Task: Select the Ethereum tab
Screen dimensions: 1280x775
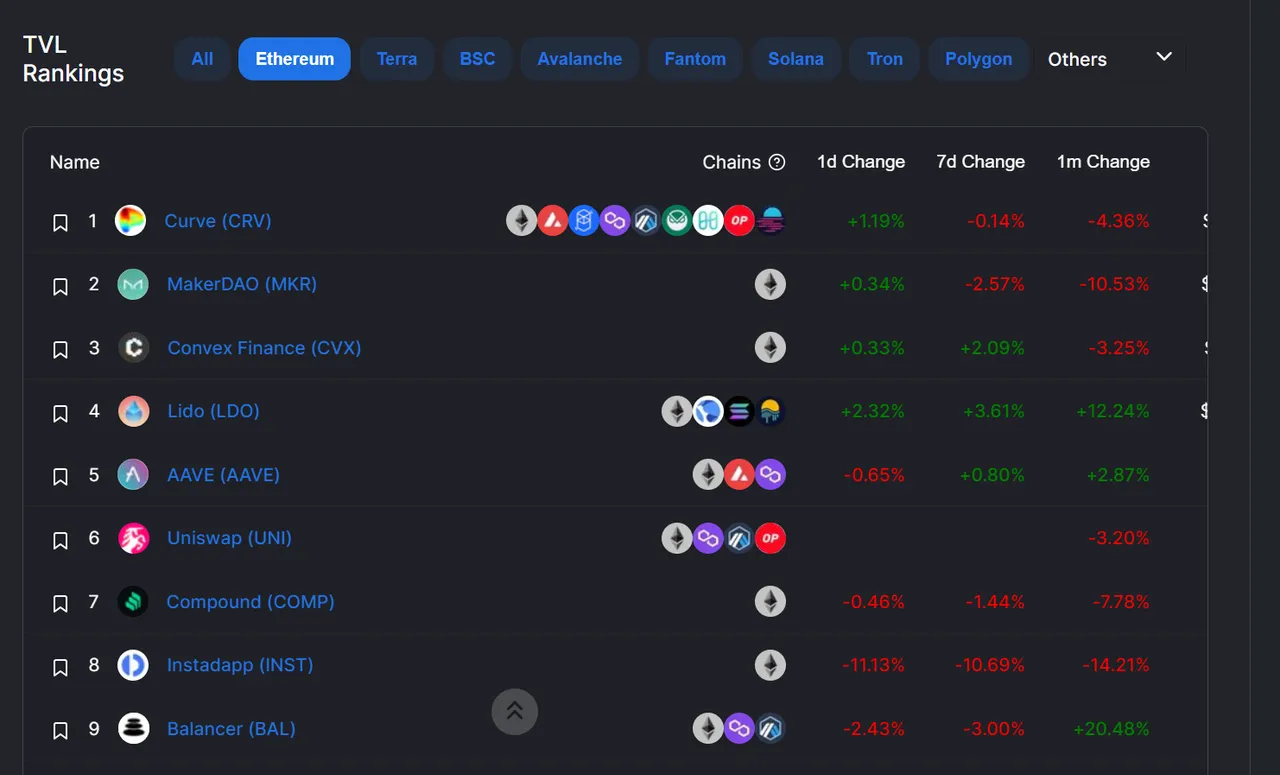Action: coord(294,59)
